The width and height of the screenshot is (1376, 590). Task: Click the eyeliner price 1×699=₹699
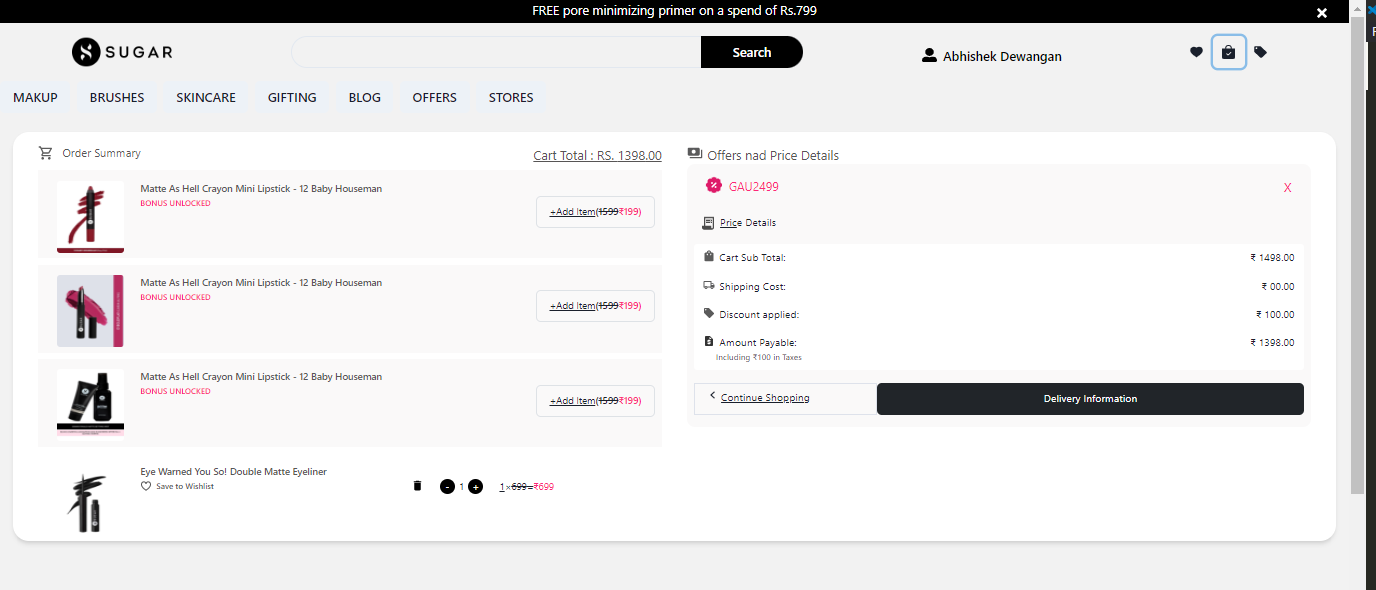coord(527,487)
